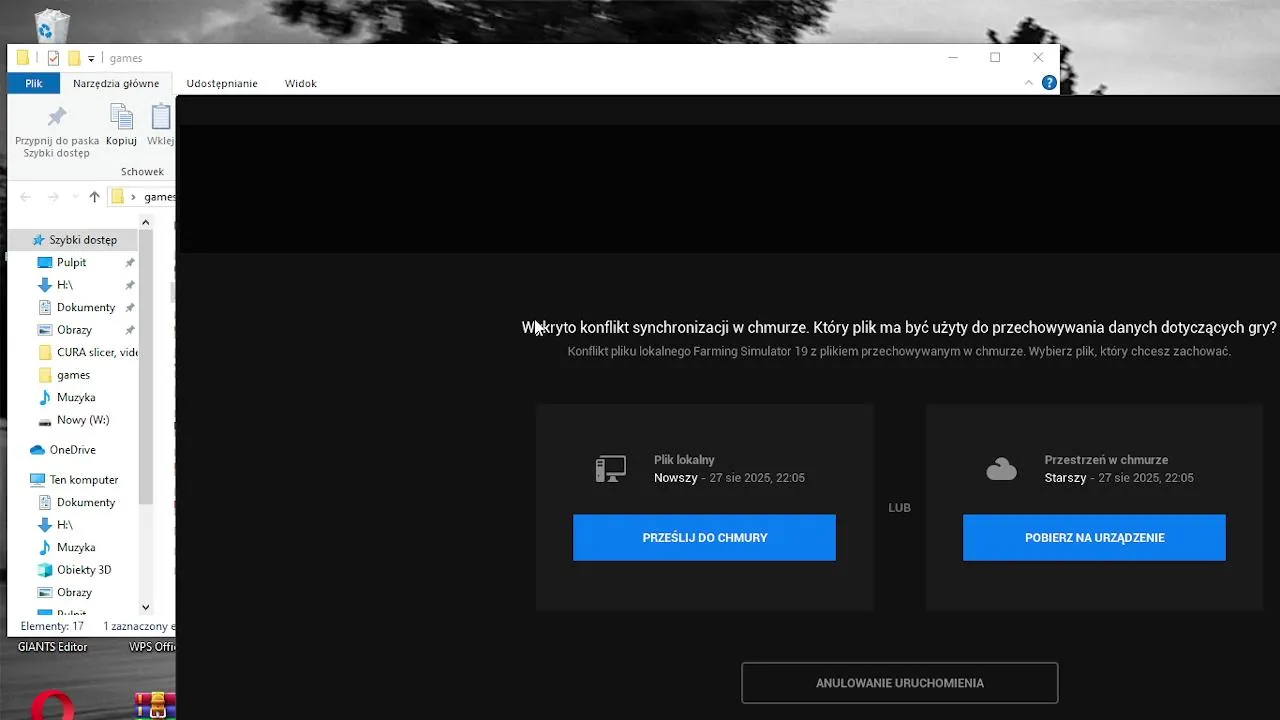
Task: Click the Nowy (W:) drive icon
Action: click(x=44, y=420)
